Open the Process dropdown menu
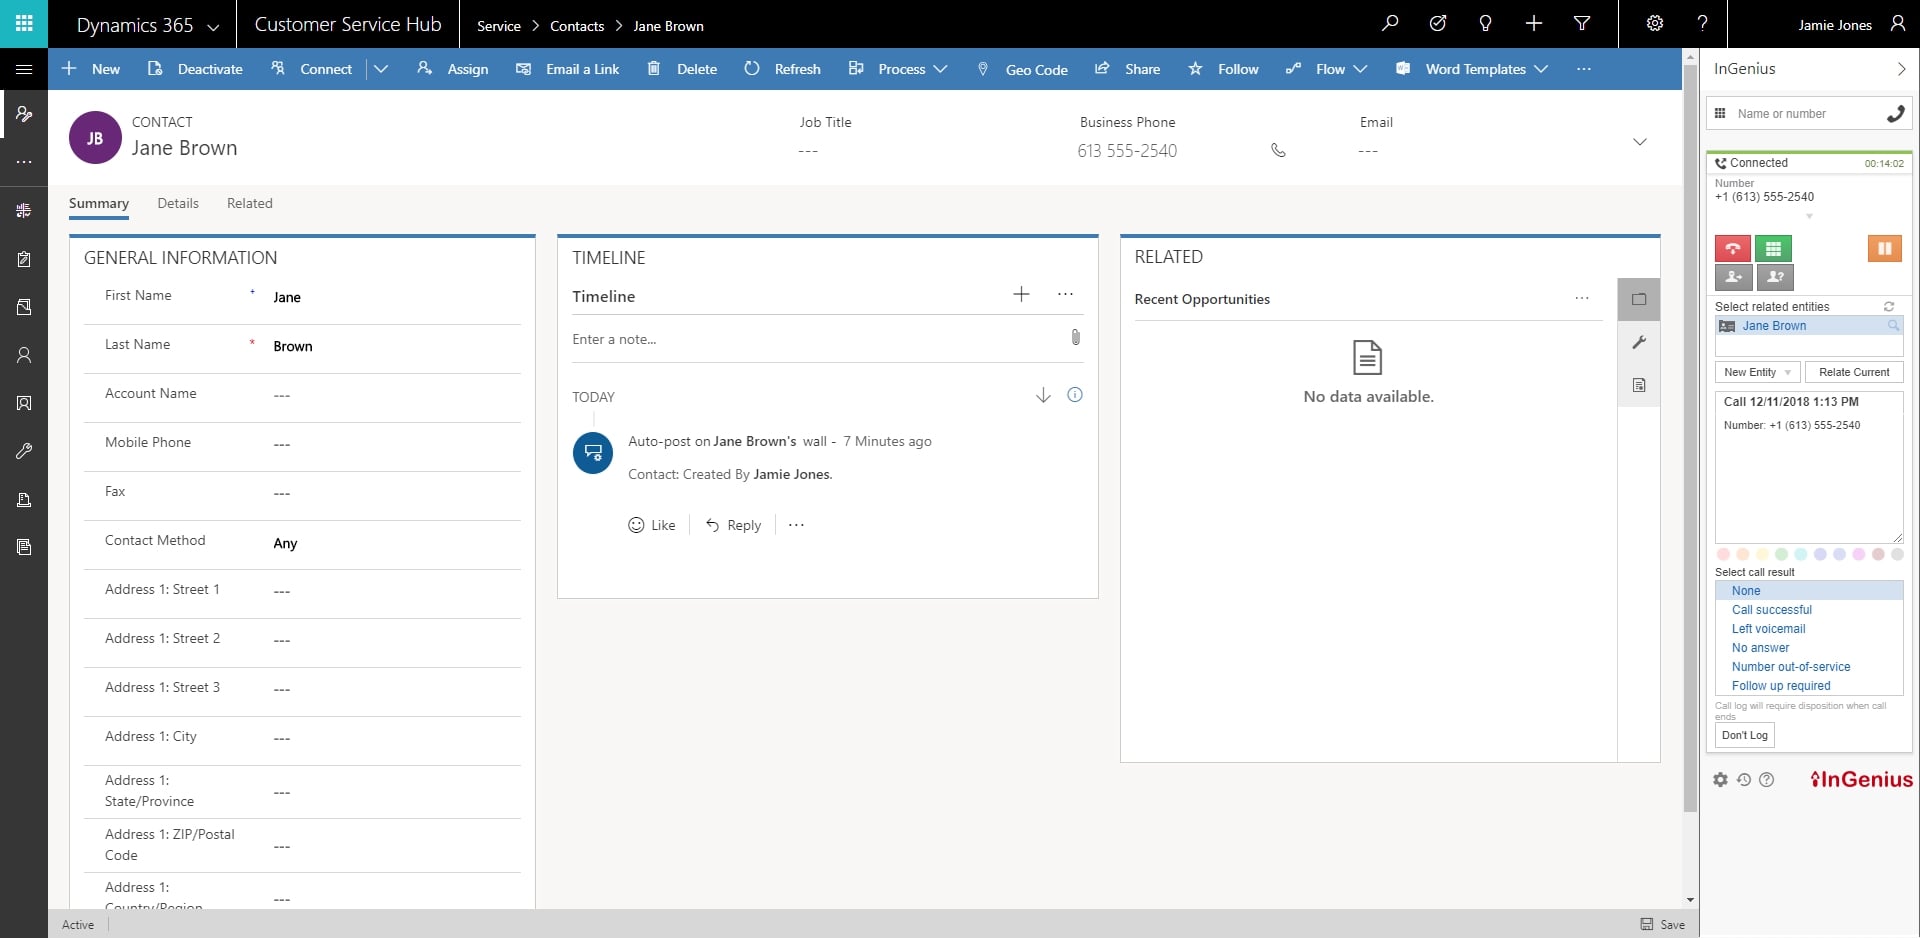Image resolution: width=1920 pixels, height=938 pixels. [898, 69]
